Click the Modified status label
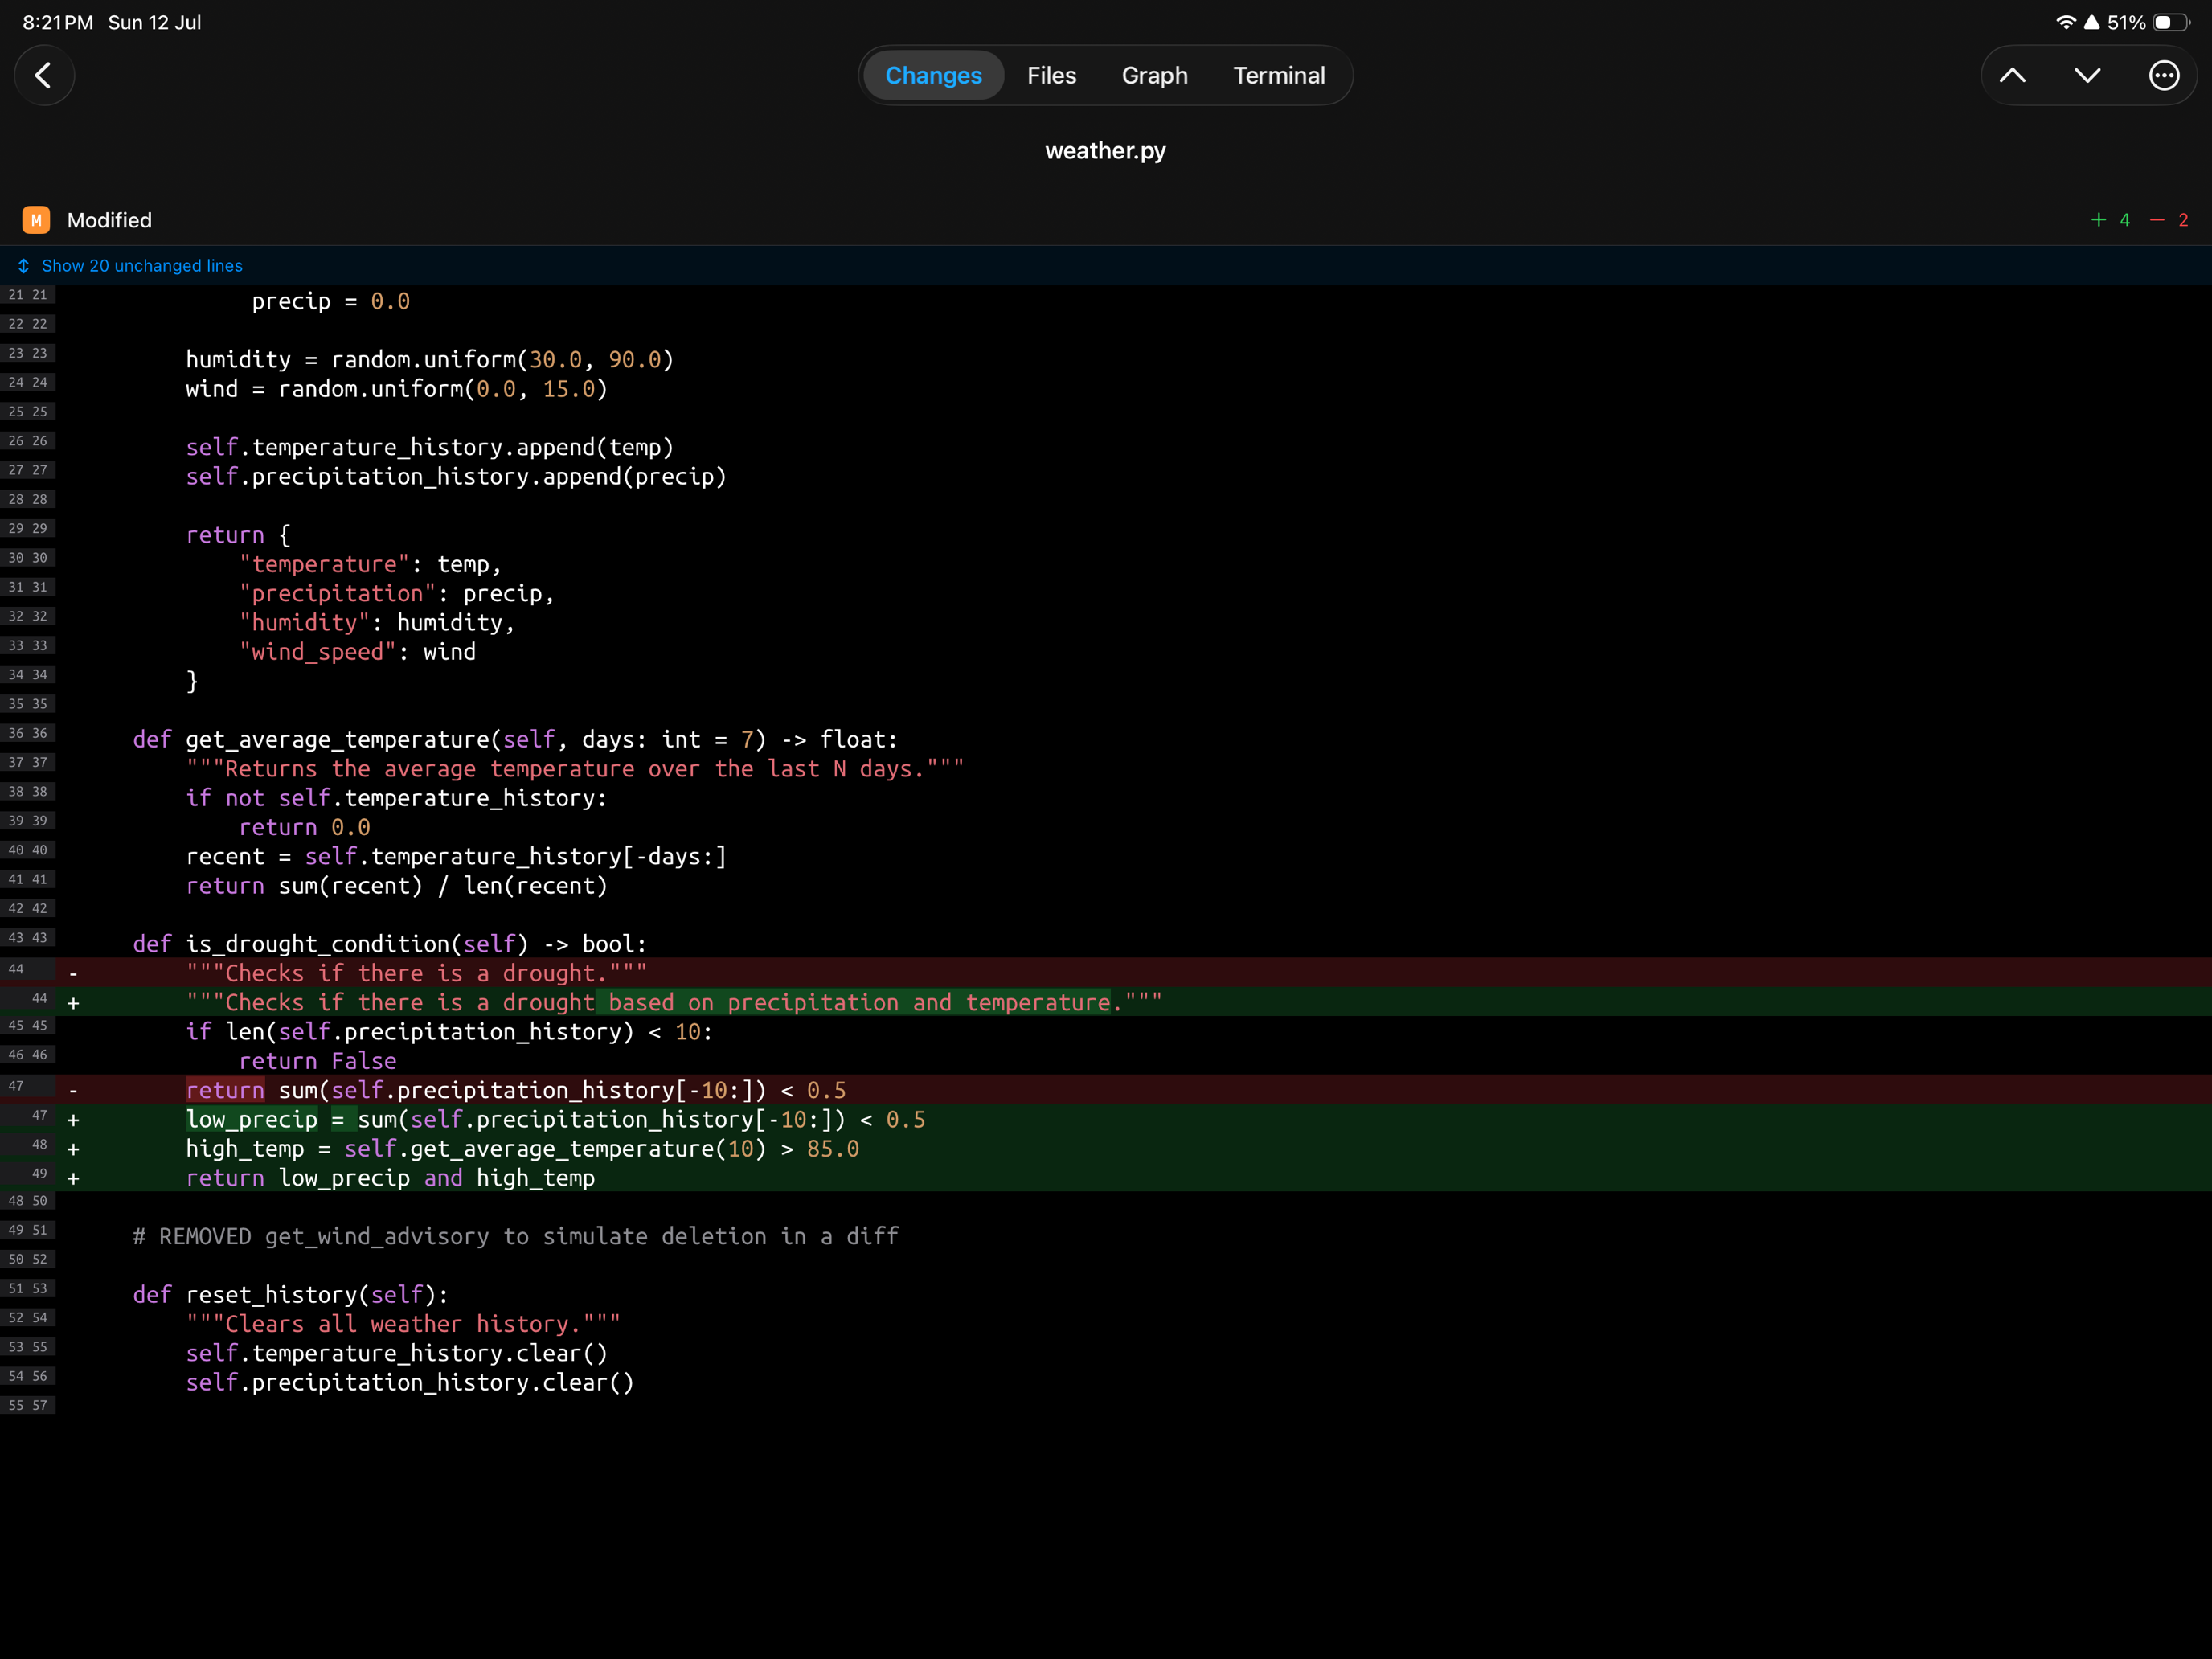 pos(109,220)
